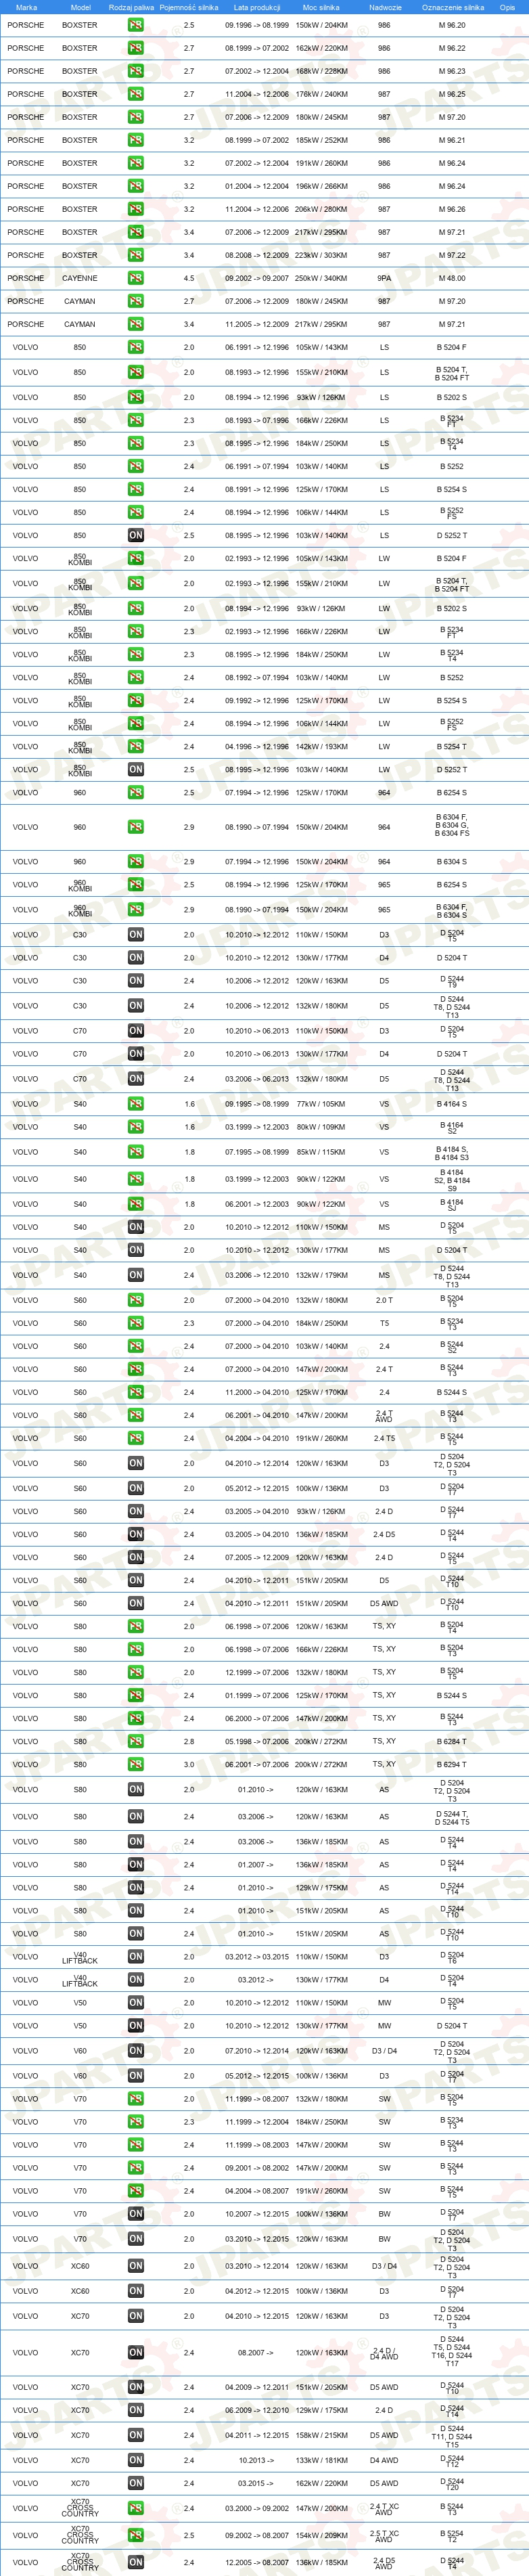Image resolution: width=529 pixels, height=2576 pixels.
Task: Select power value 250kW / 340KM
Action: tap(322, 278)
